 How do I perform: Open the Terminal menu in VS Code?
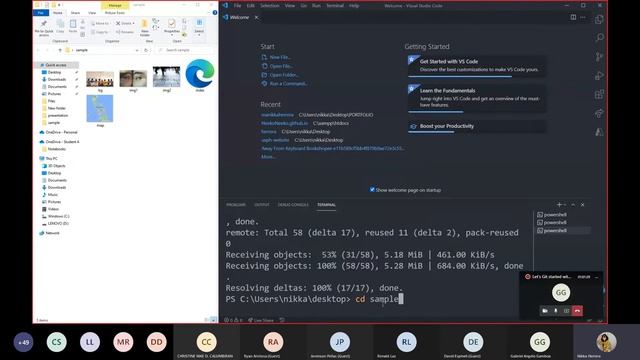tap(335, 6)
